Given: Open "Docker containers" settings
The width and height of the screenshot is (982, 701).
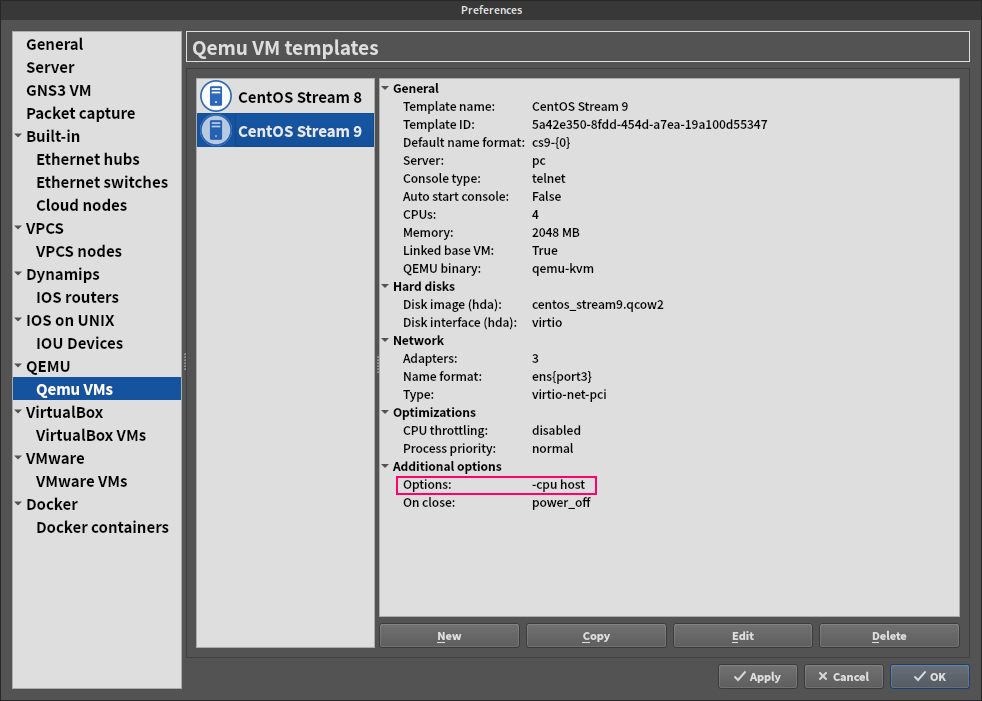Looking at the screenshot, I should (x=102, y=527).
